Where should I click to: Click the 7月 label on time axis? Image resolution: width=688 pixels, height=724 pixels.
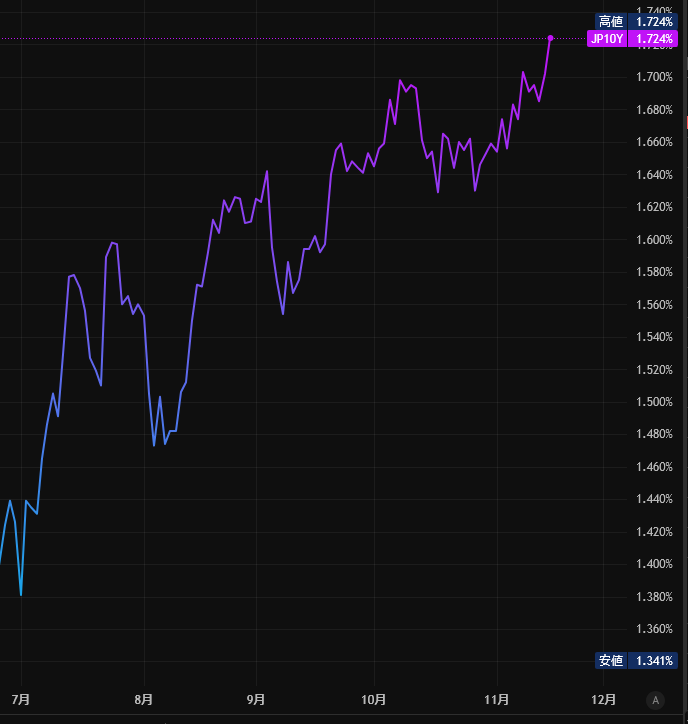tap(21, 699)
